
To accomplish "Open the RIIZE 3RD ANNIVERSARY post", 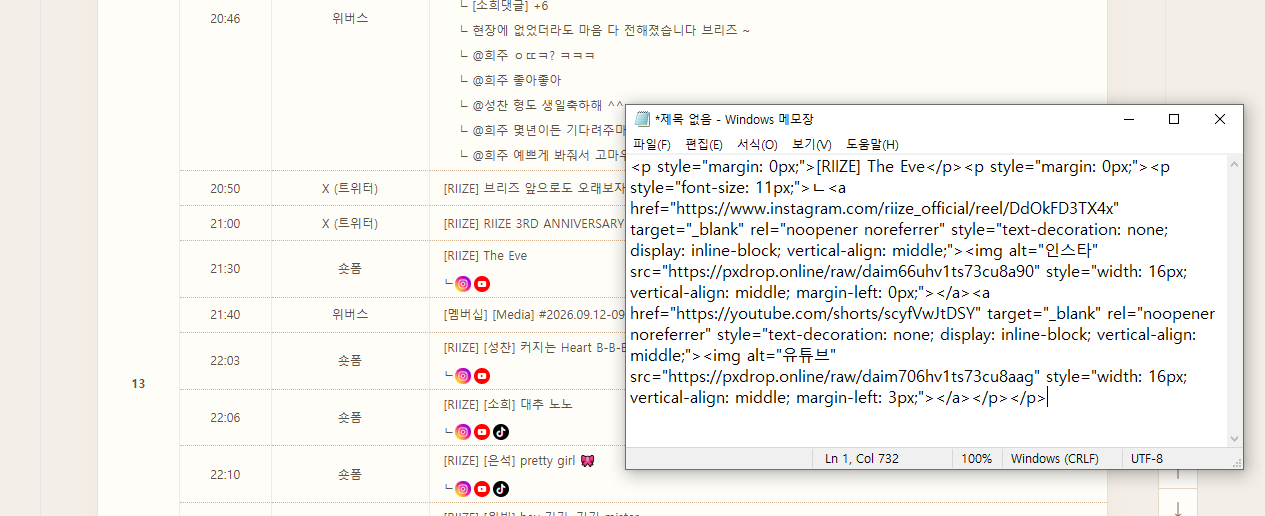I will pos(534,223).
